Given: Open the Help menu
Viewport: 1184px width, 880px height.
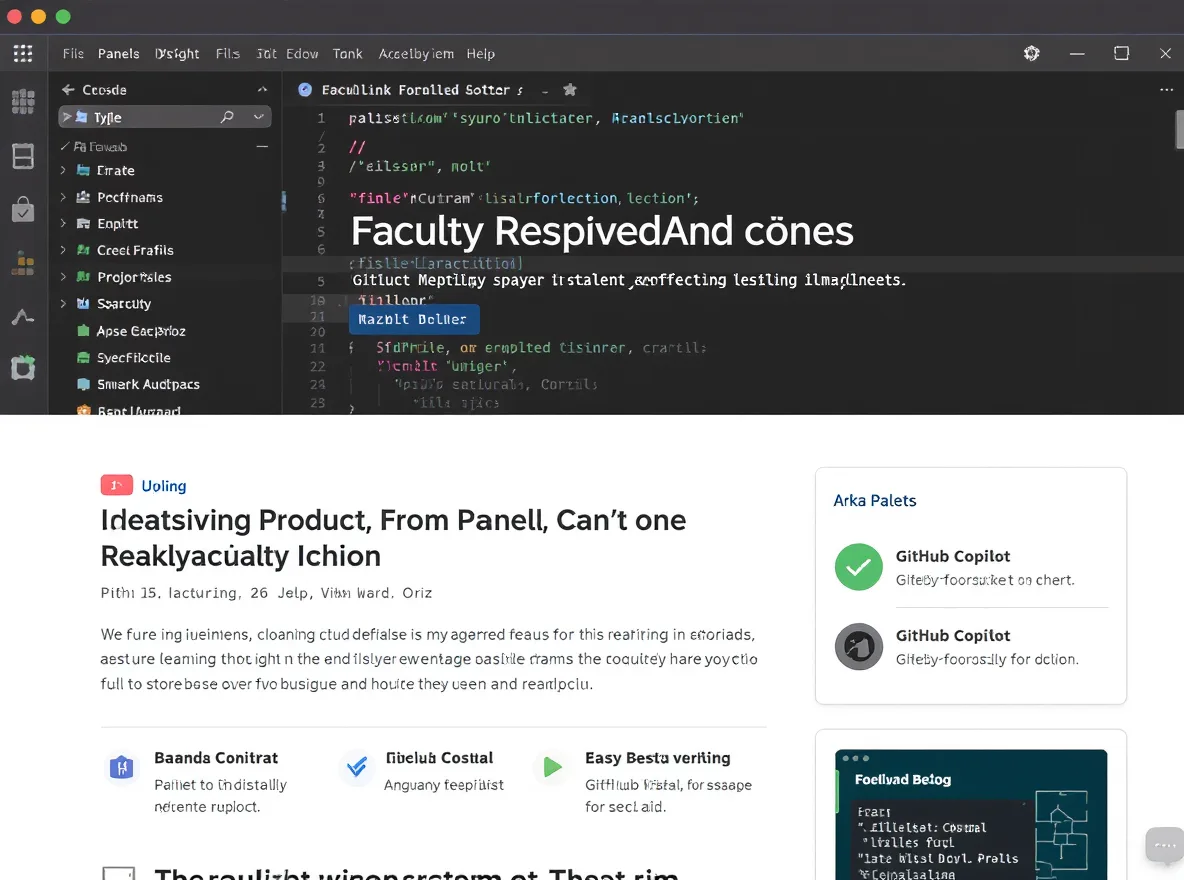Looking at the screenshot, I should (480, 54).
